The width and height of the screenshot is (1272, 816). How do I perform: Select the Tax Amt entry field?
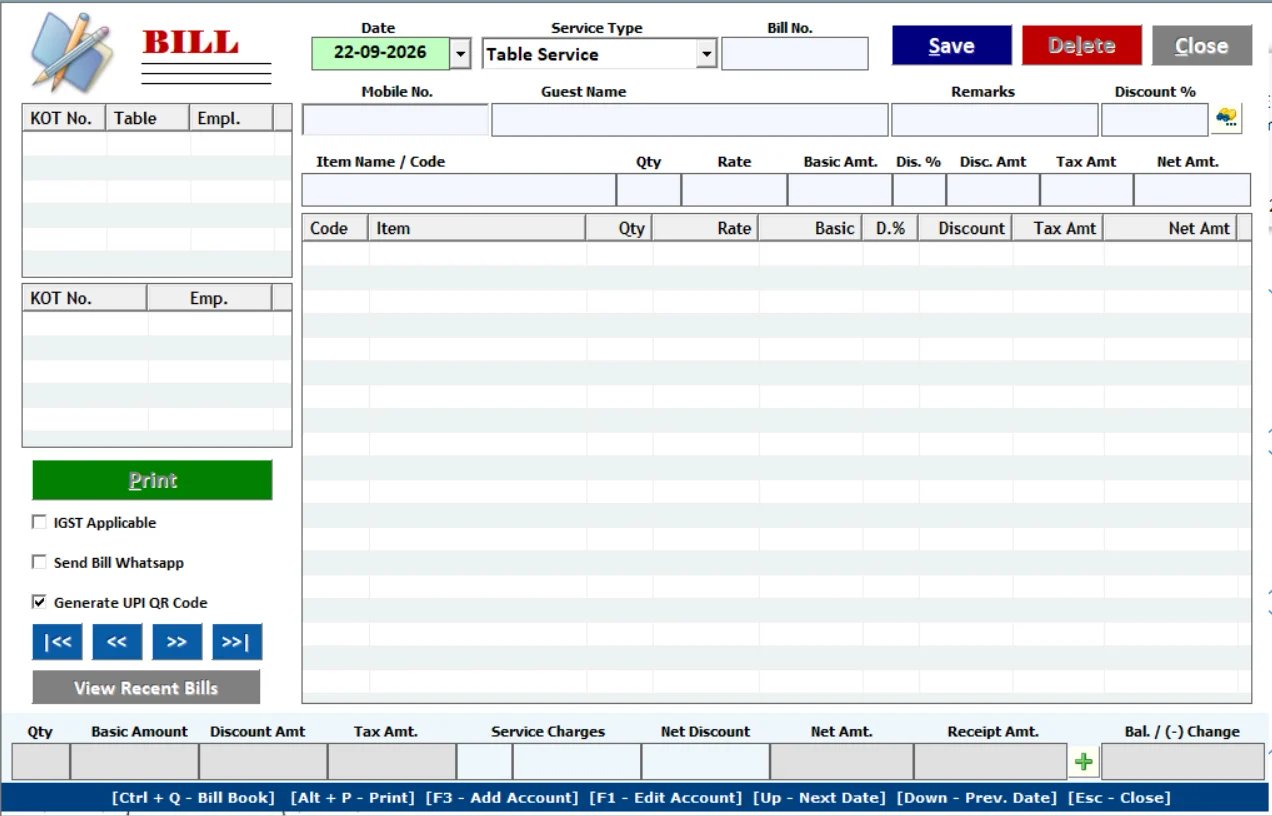[1086, 190]
